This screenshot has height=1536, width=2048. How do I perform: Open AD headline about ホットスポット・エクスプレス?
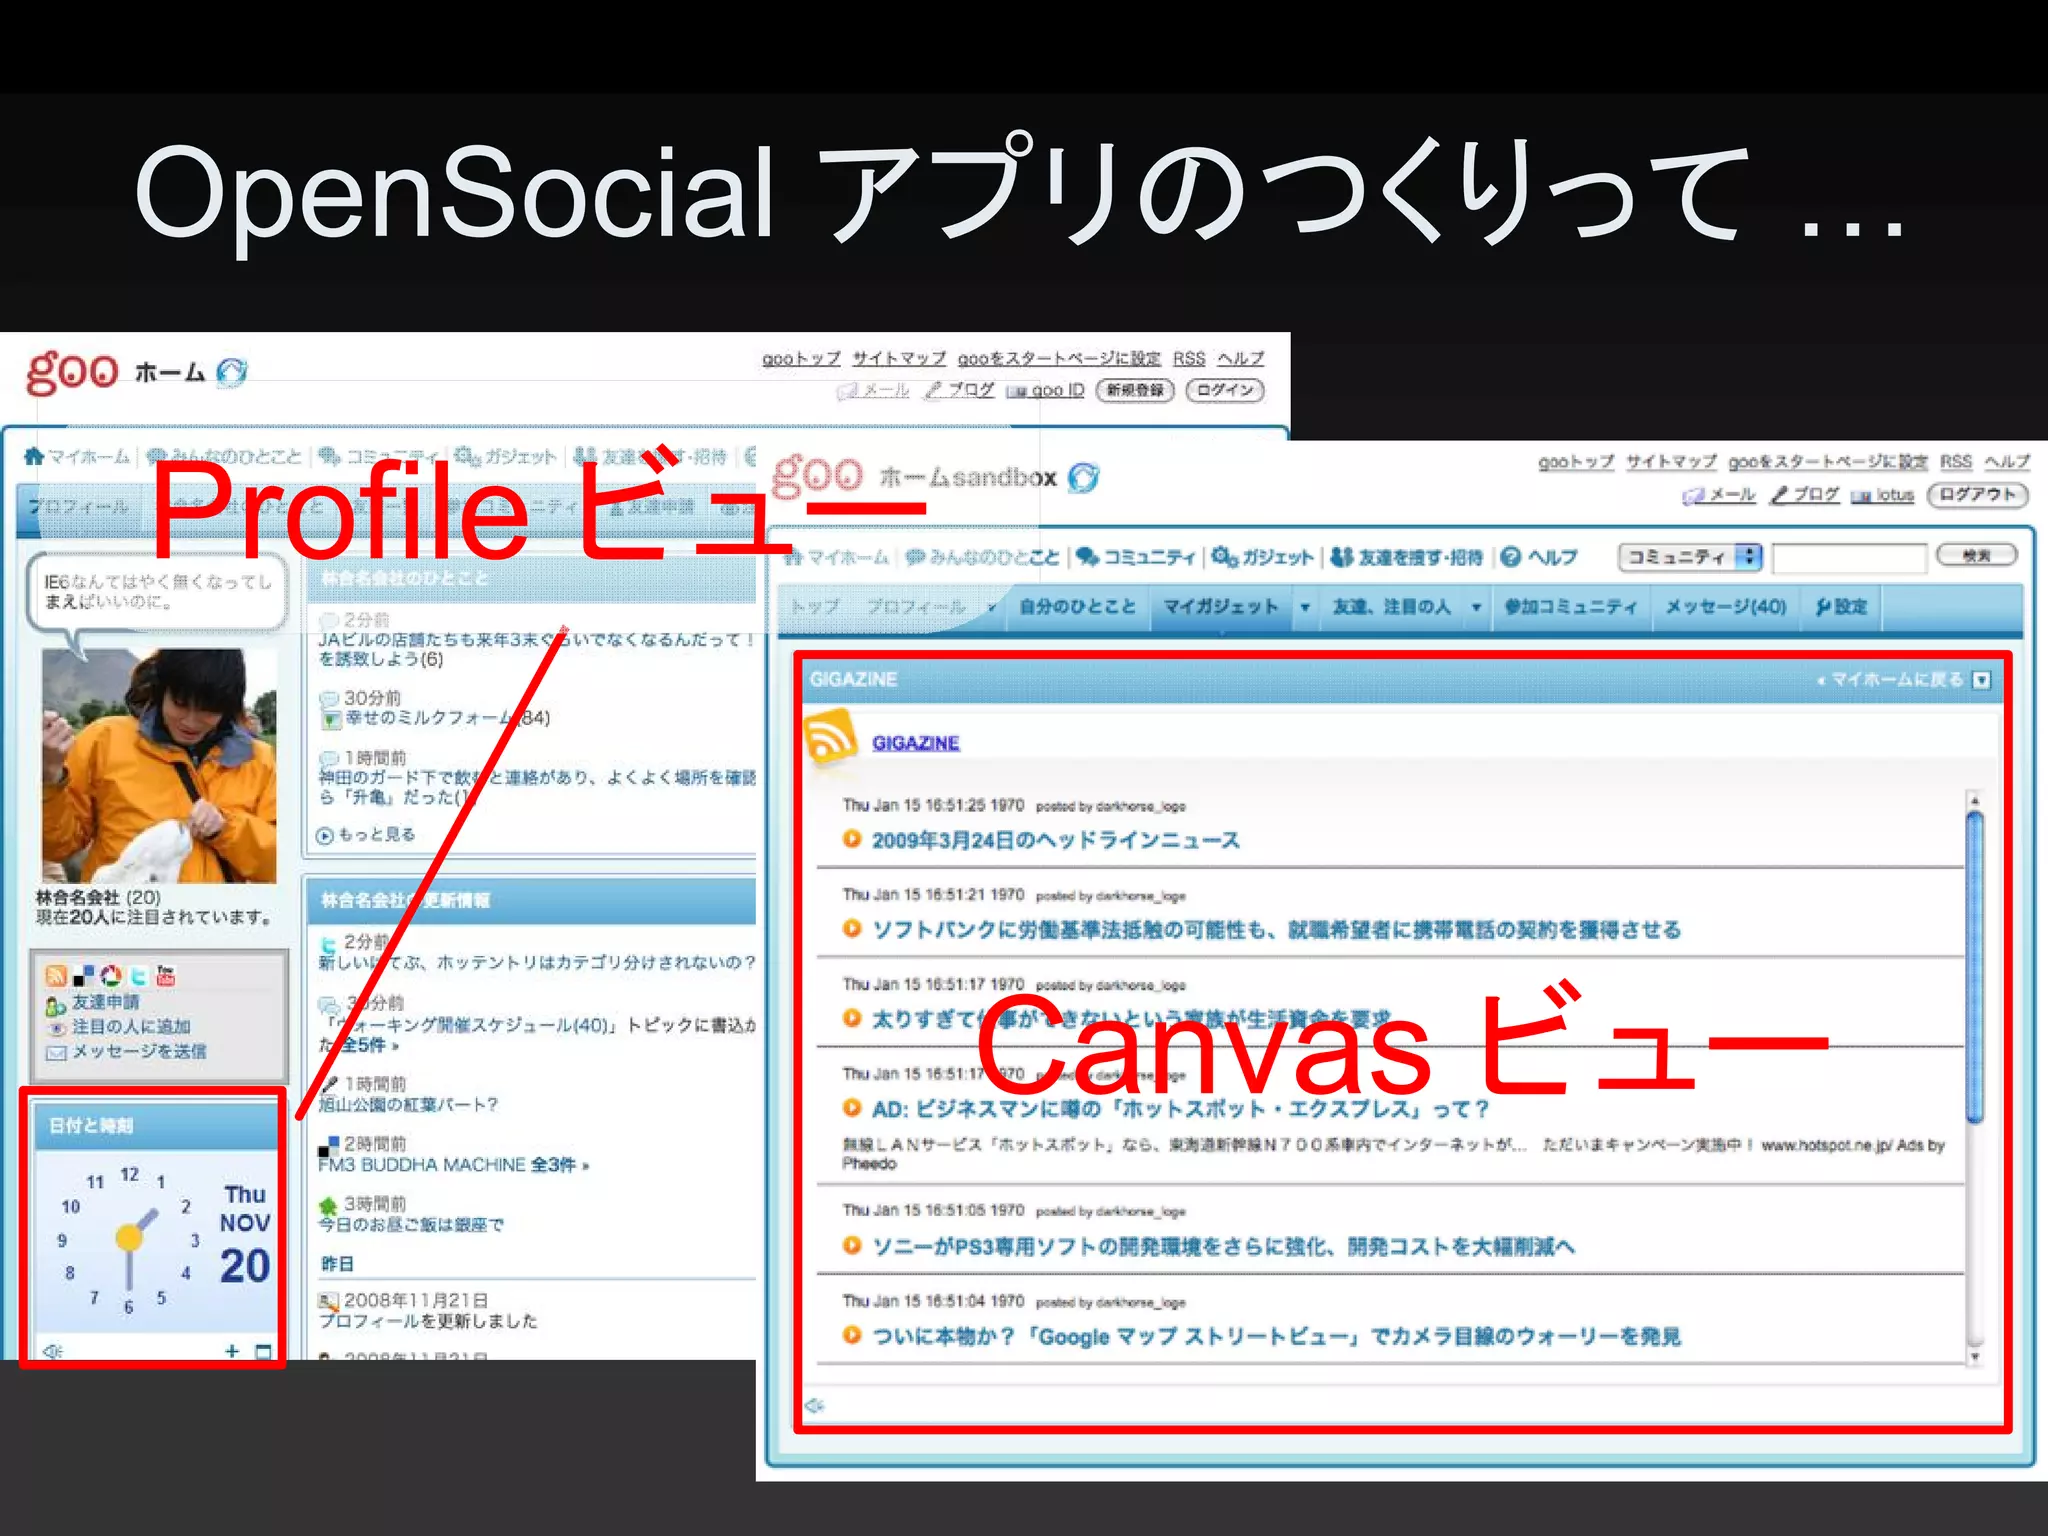click(x=1180, y=1109)
